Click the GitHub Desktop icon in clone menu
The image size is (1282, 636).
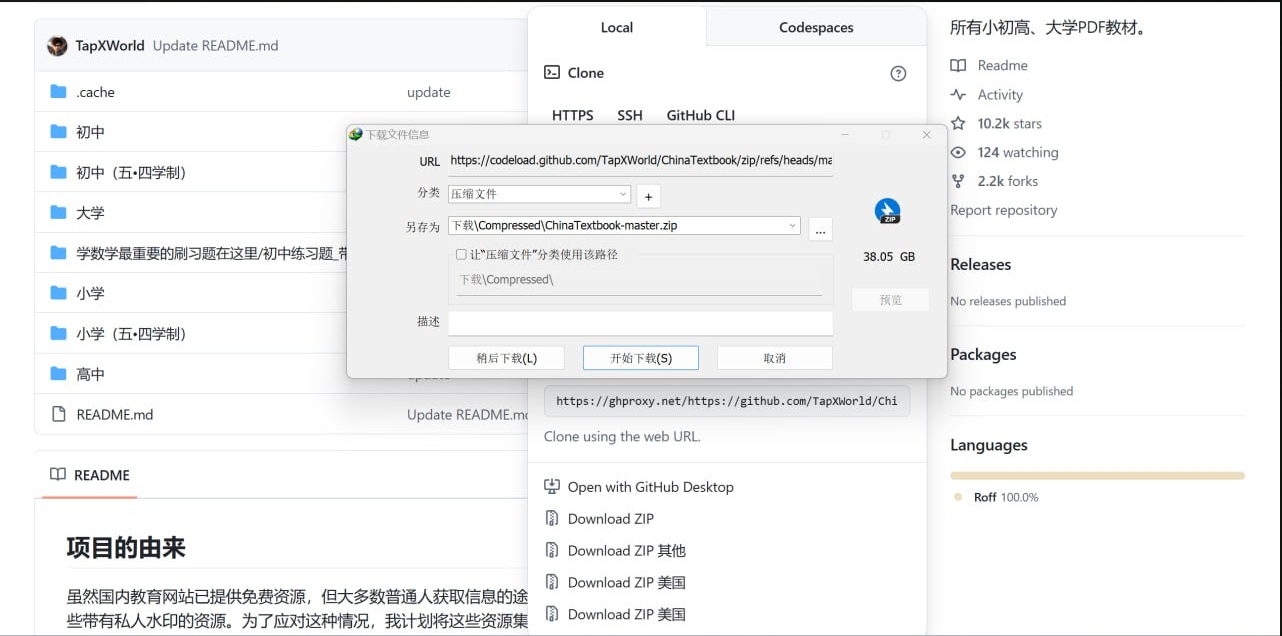pos(551,486)
